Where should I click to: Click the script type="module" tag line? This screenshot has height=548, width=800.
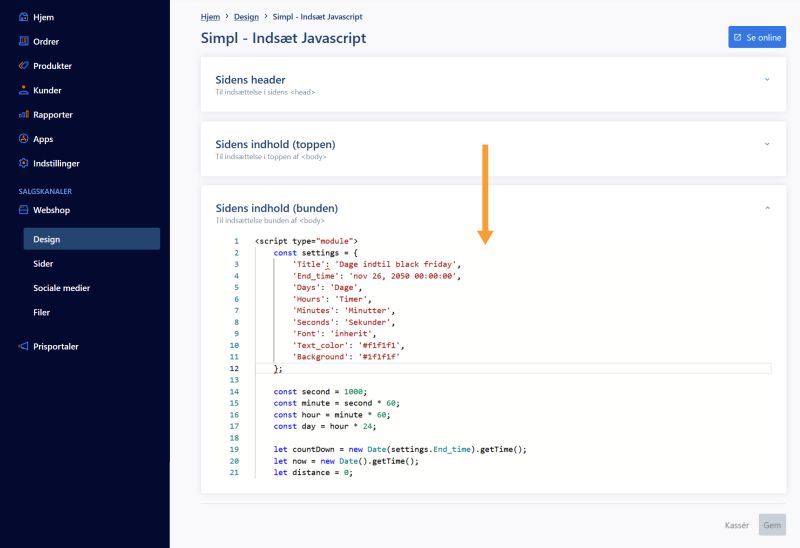click(x=306, y=241)
